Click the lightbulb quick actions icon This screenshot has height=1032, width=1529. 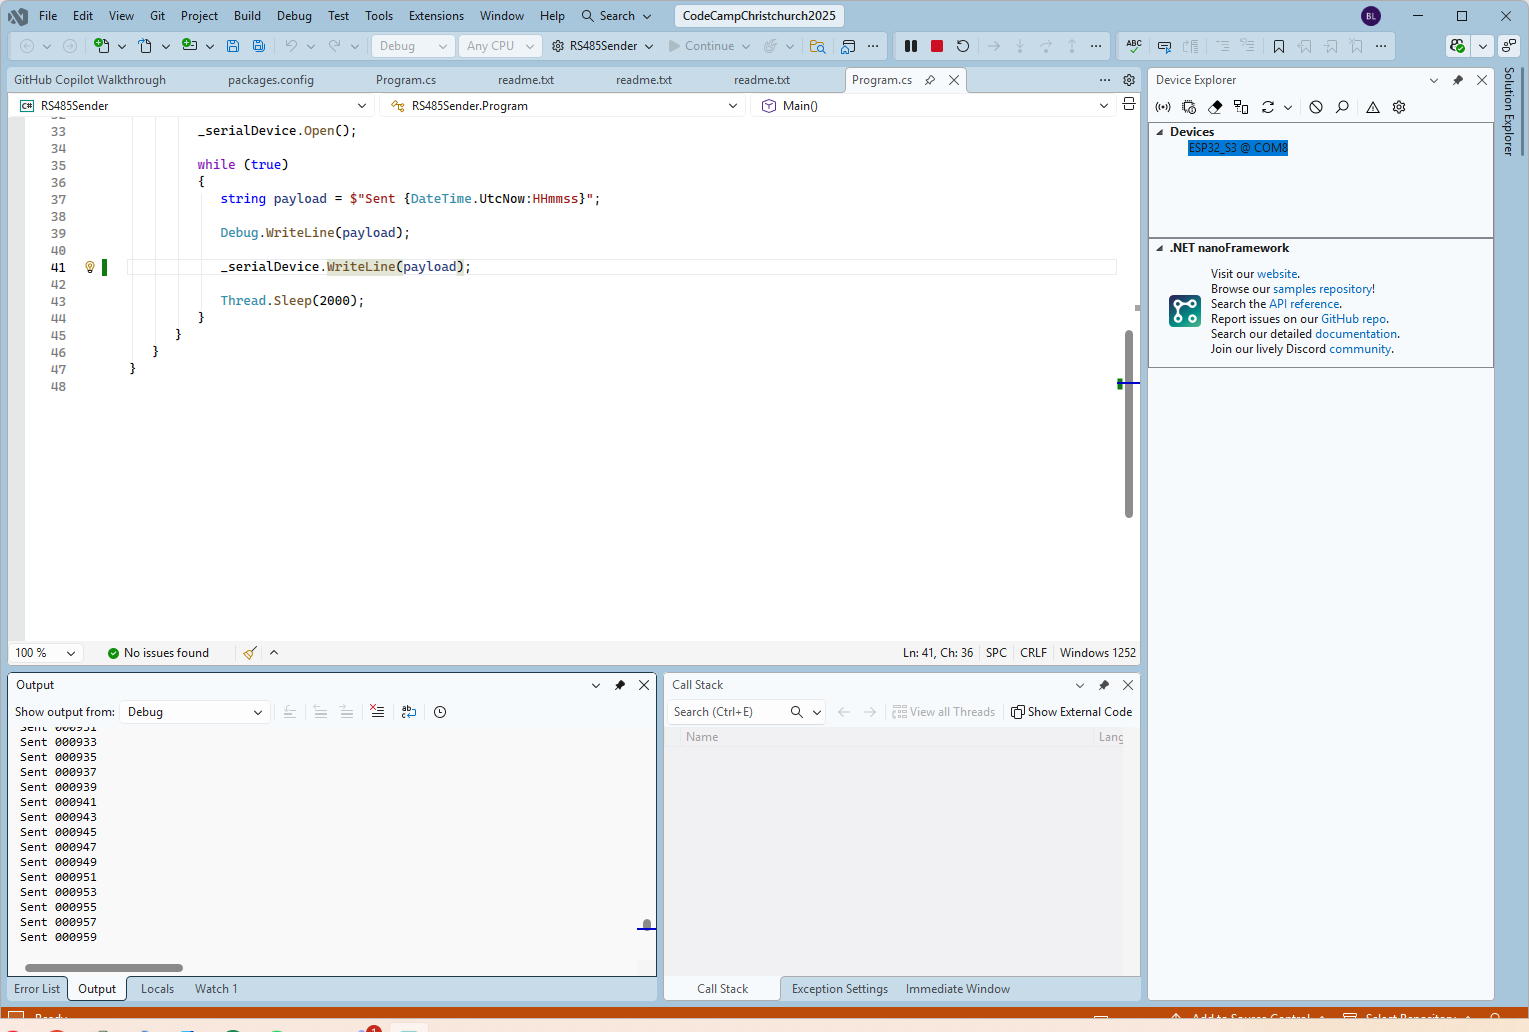coord(90,267)
